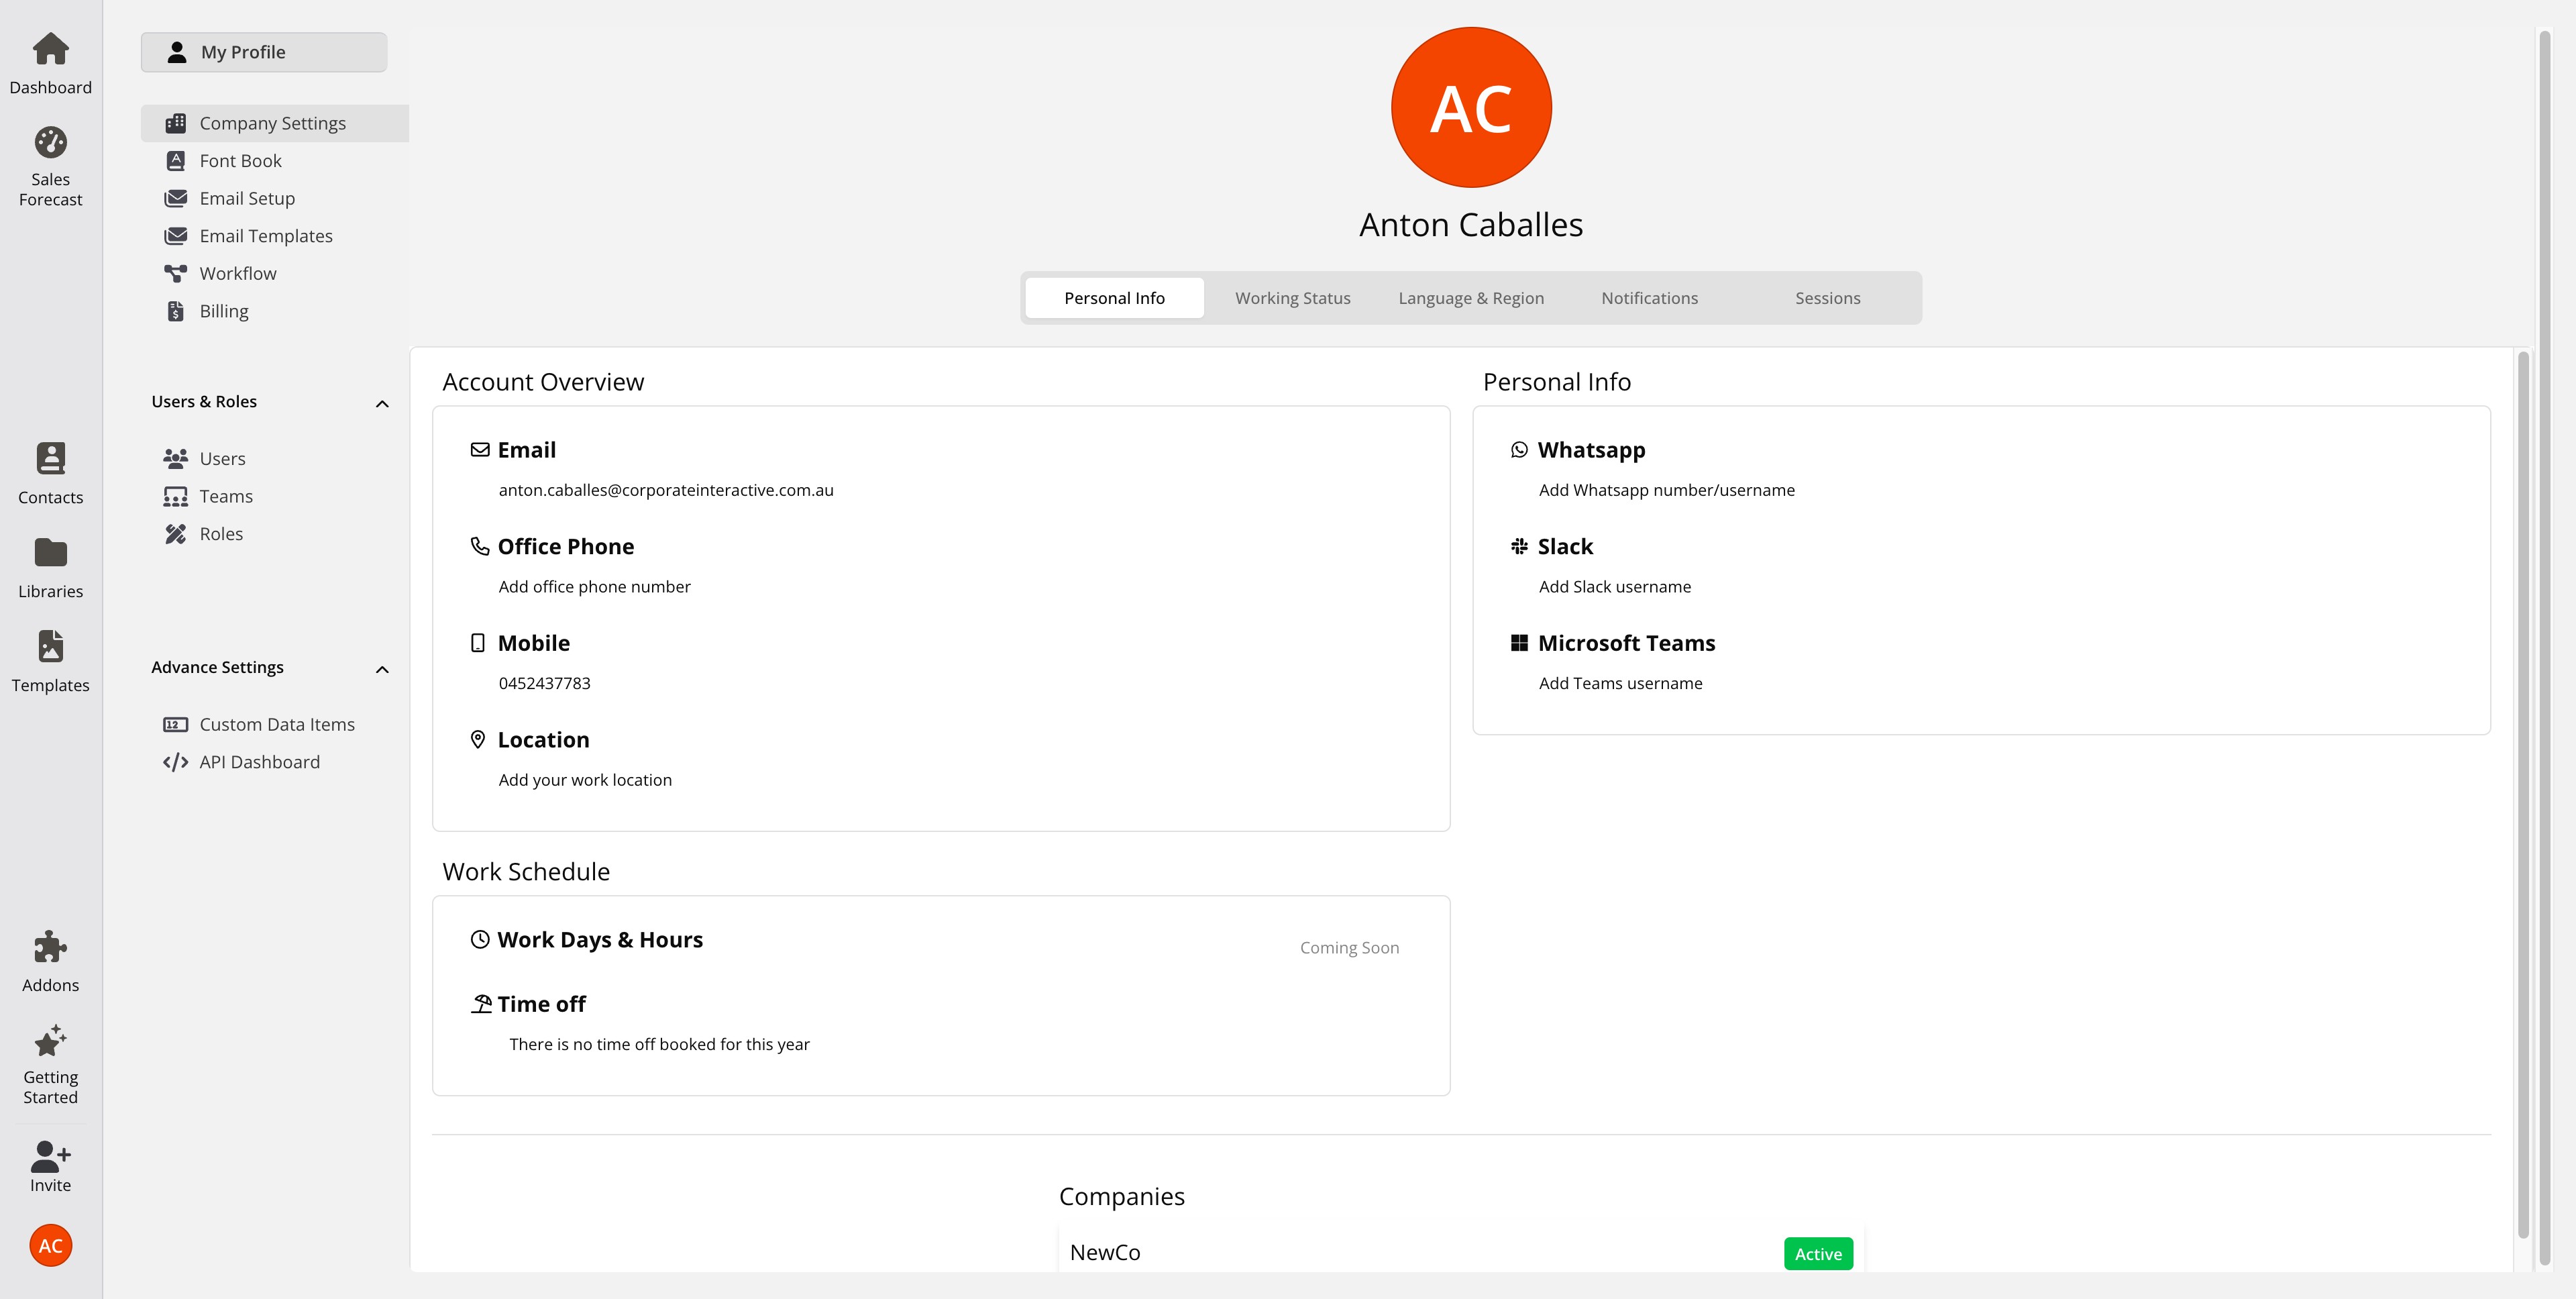Viewport: 2576px width, 1299px height.
Task: Open Company Settings in the sidebar
Action: coord(272,123)
